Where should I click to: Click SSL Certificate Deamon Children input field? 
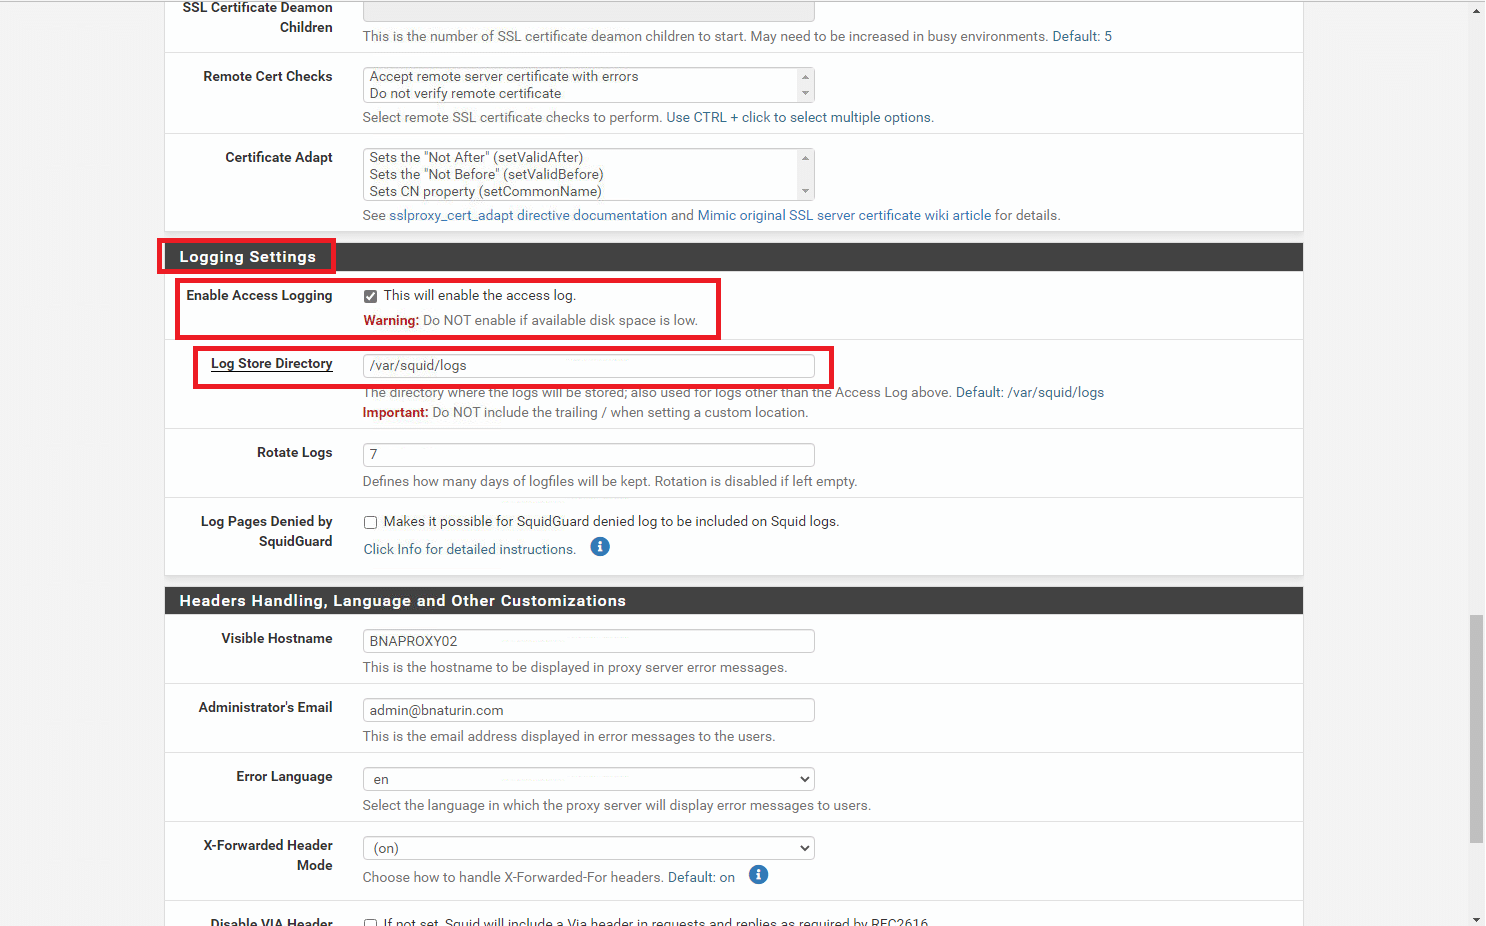(x=588, y=11)
